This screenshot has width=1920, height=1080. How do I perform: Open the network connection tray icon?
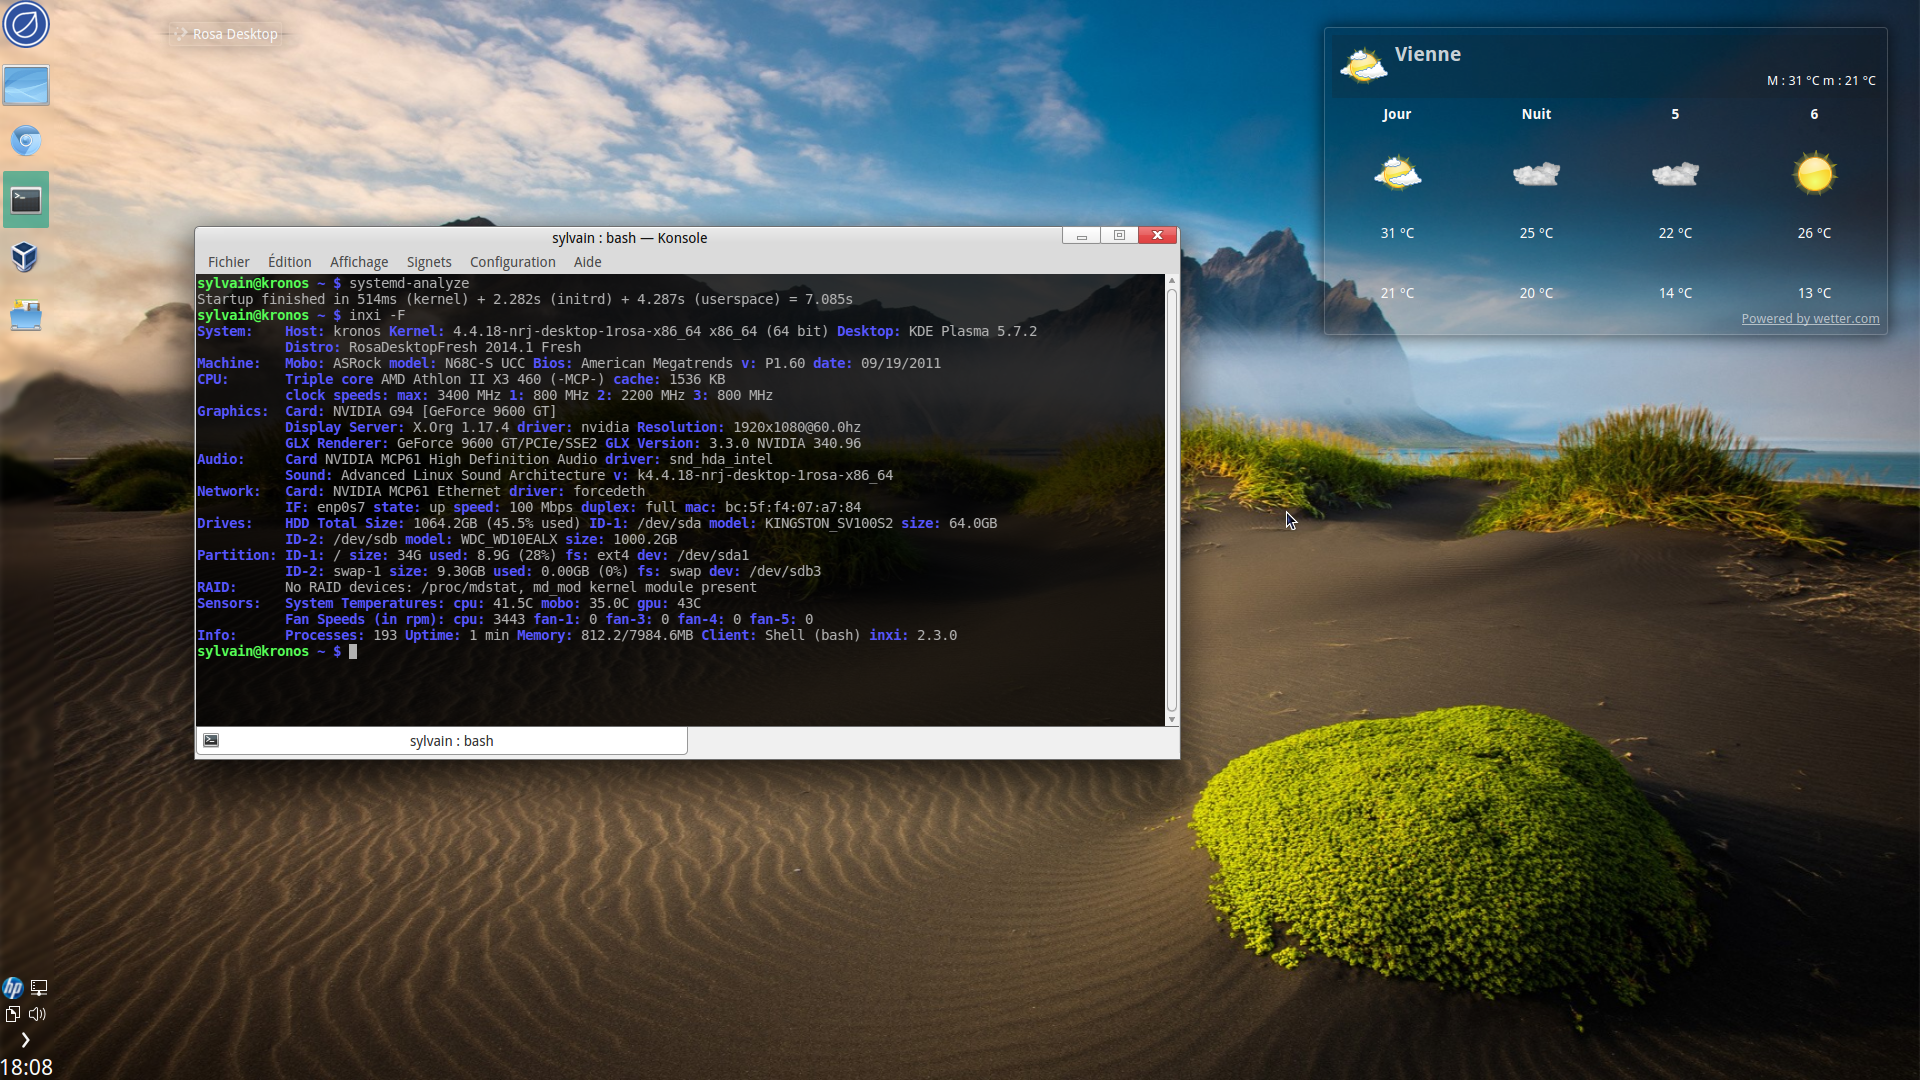pos(39,988)
